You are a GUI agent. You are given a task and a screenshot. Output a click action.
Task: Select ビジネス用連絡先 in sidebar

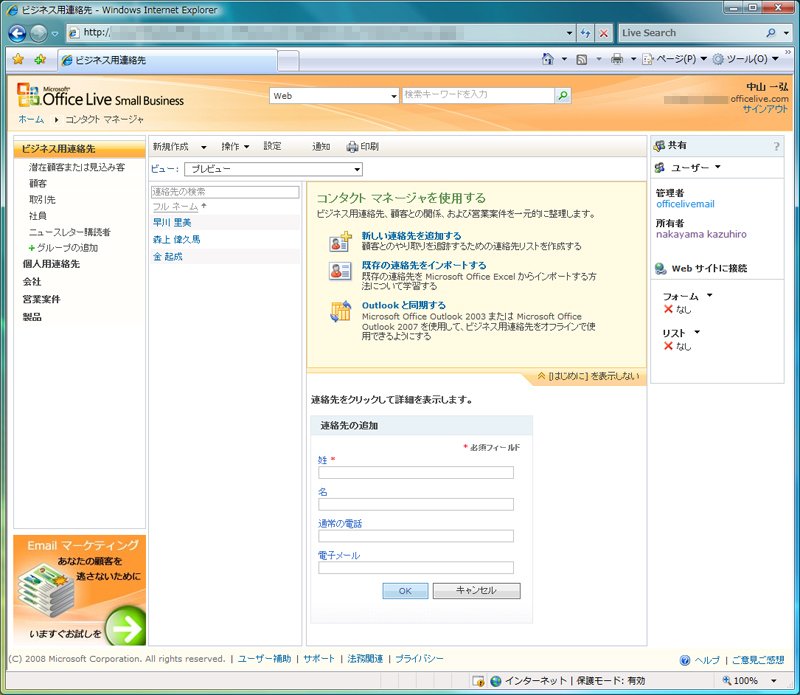coord(80,149)
